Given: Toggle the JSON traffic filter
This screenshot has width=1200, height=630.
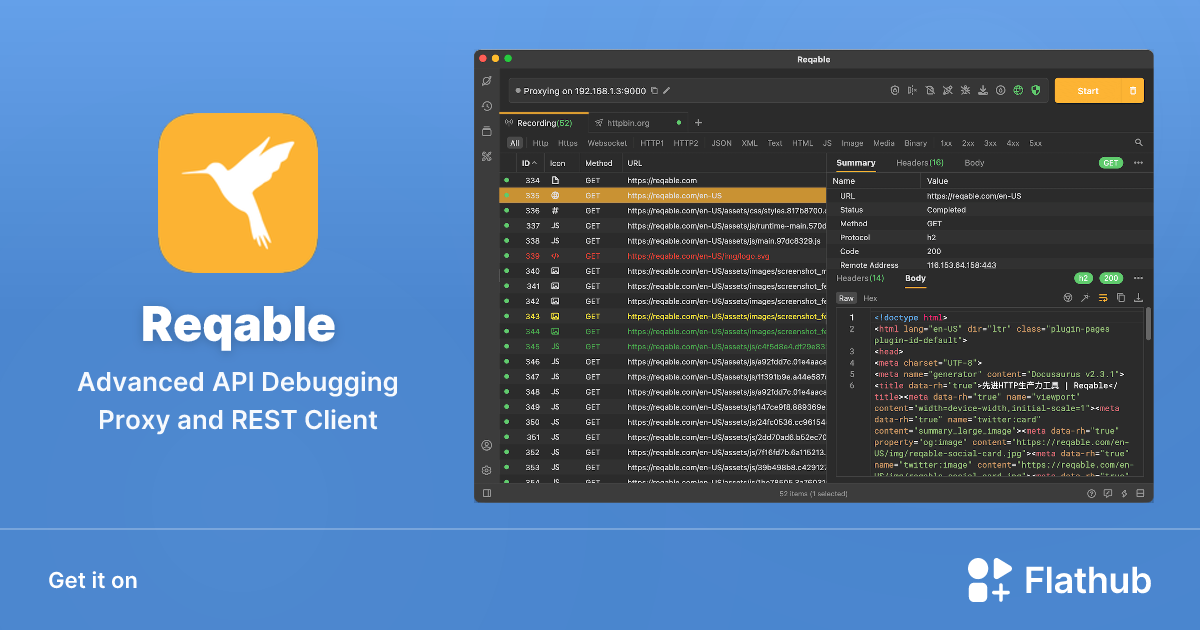Looking at the screenshot, I should point(721,143).
